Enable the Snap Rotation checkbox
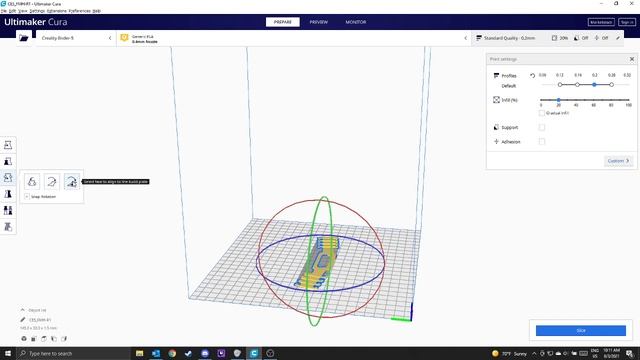Viewport: 640px width, 360px height. [x=27, y=197]
